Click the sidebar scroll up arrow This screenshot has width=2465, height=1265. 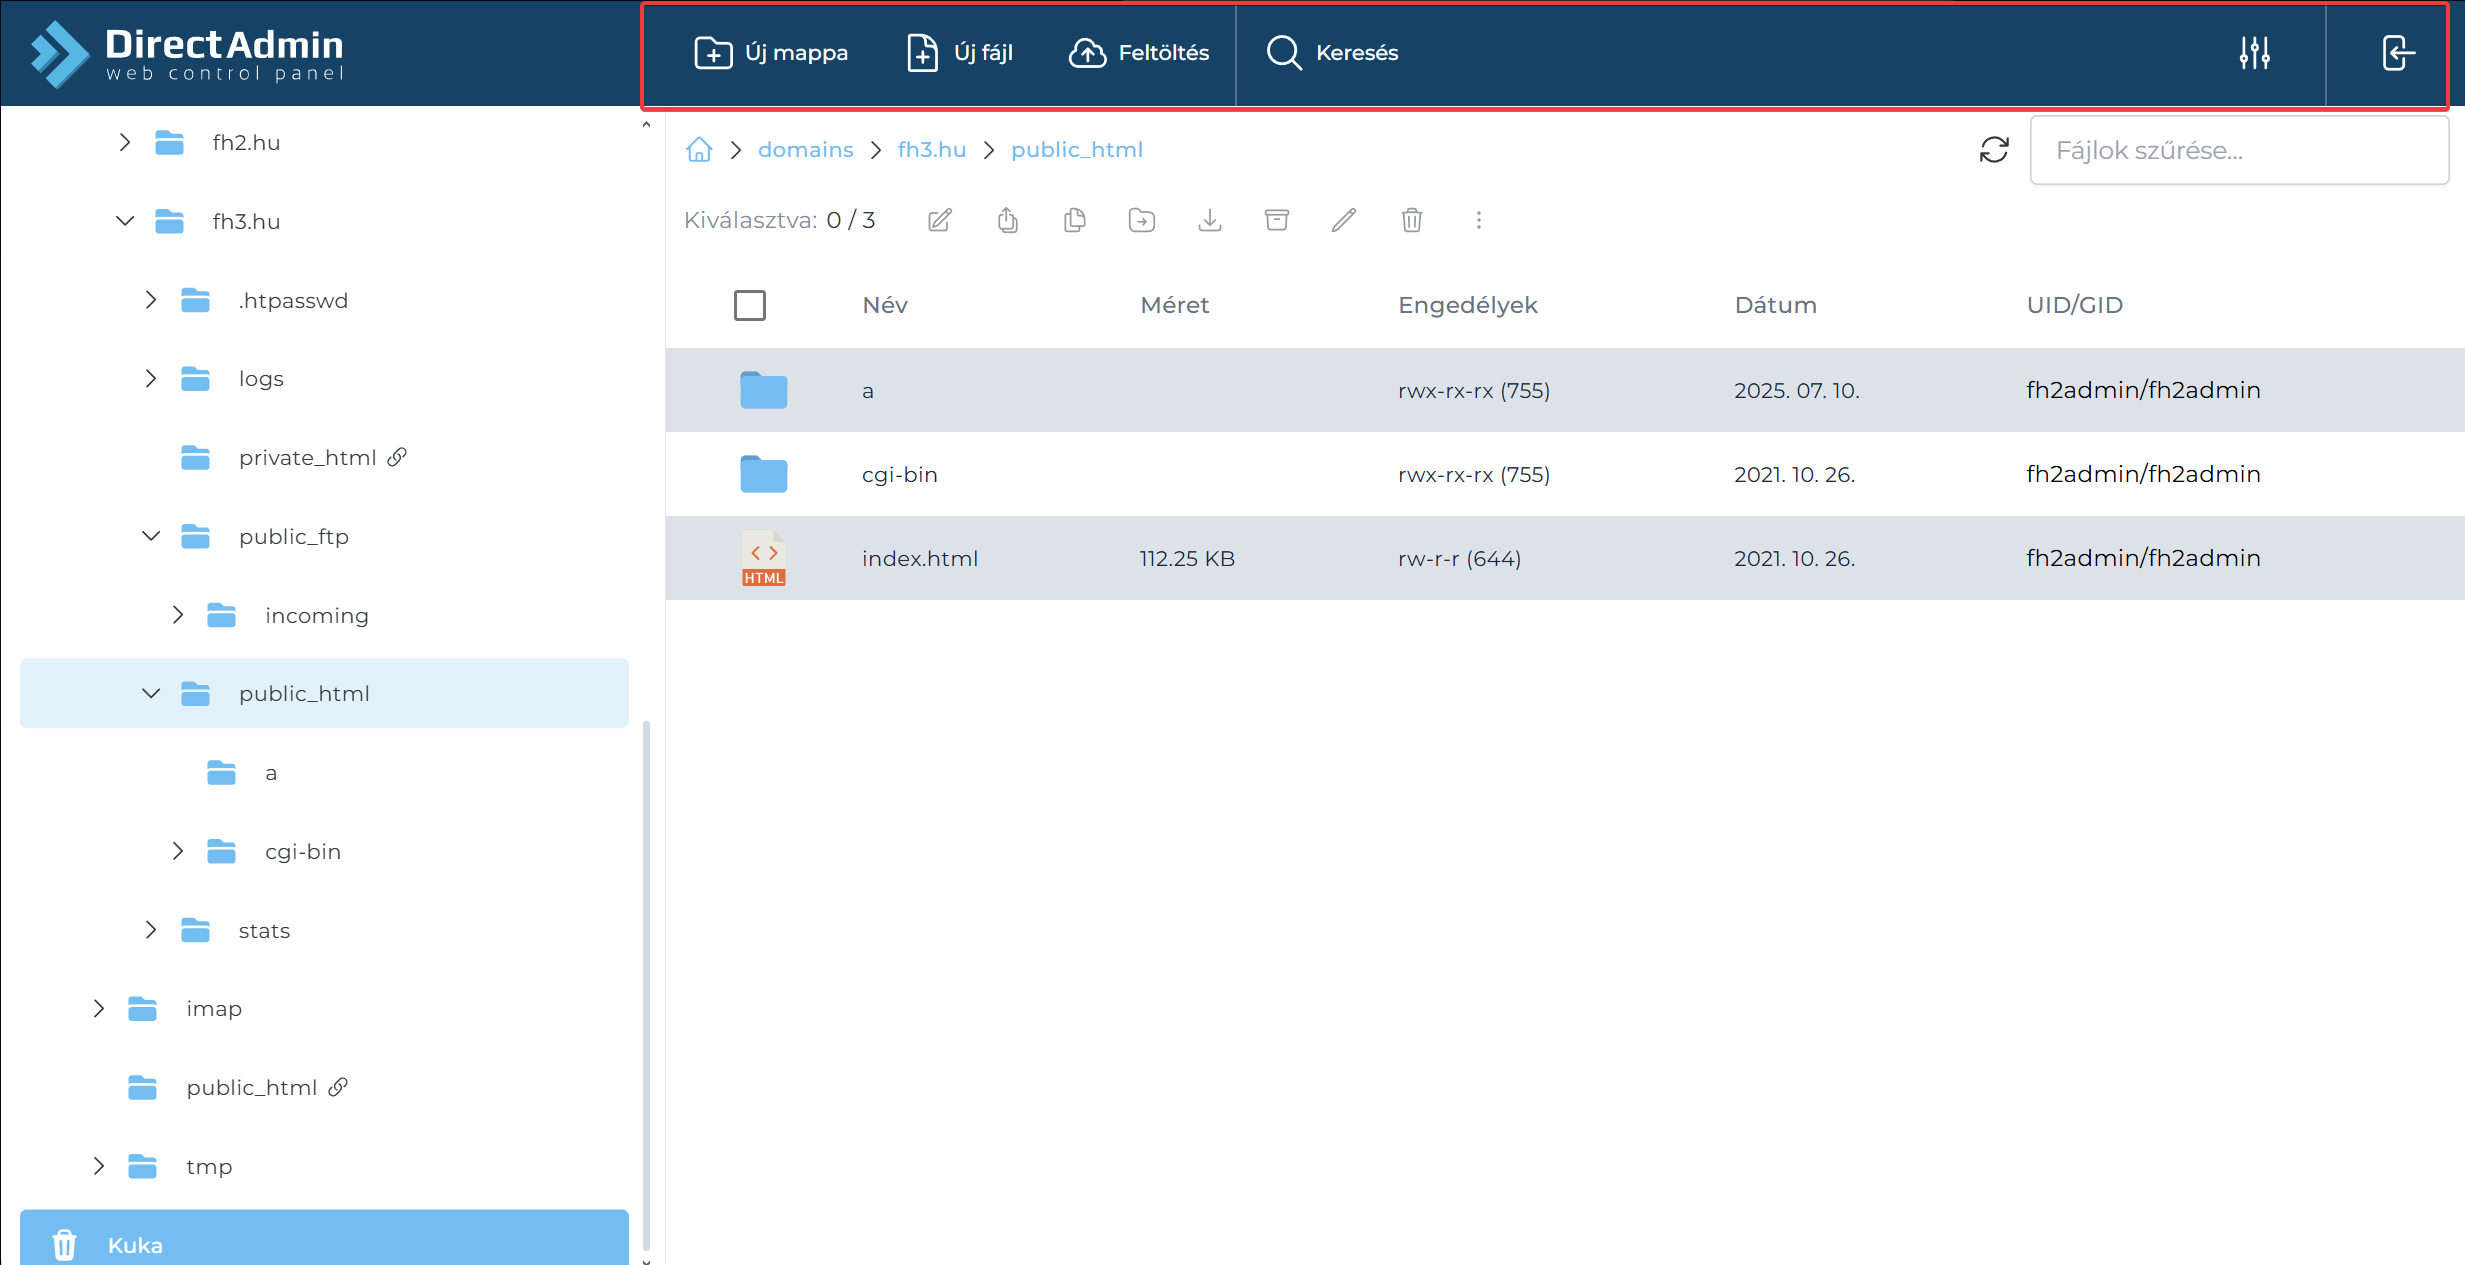point(646,125)
